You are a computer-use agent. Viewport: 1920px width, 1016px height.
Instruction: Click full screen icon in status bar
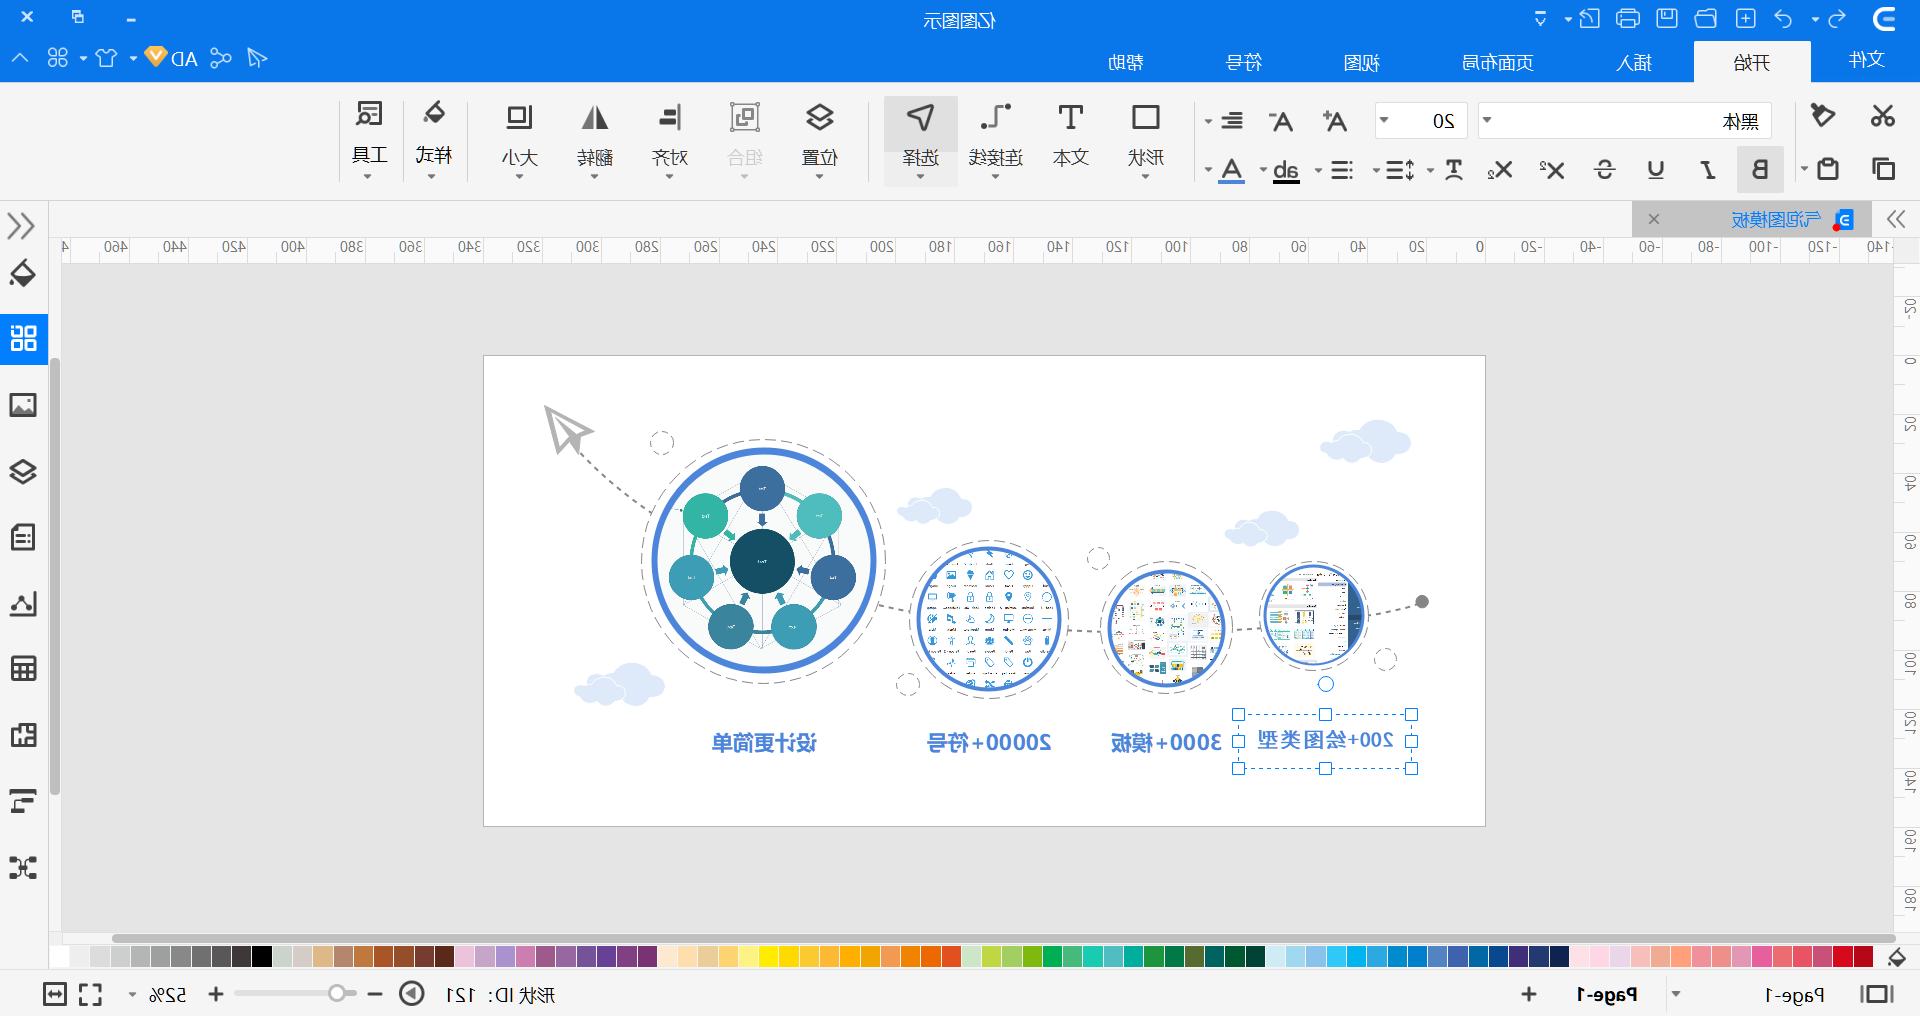[91, 994]
